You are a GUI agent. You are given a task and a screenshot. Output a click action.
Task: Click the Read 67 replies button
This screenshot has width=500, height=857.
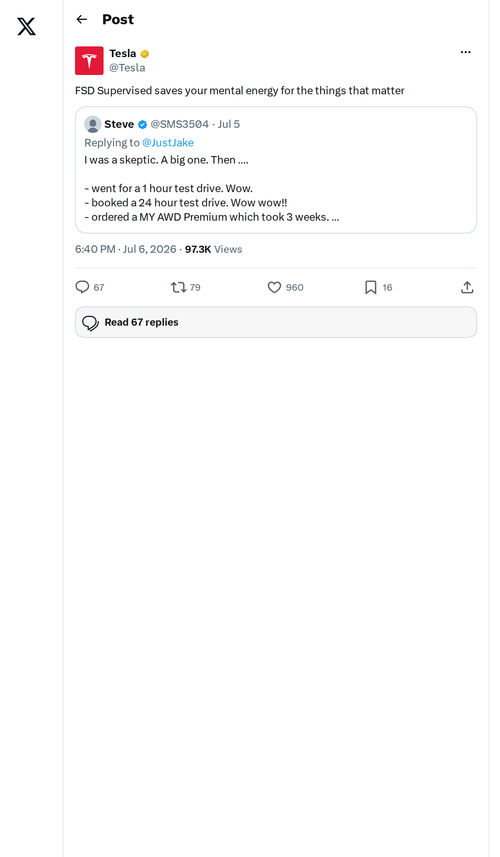pyautogui.click(x=276, y=322)
